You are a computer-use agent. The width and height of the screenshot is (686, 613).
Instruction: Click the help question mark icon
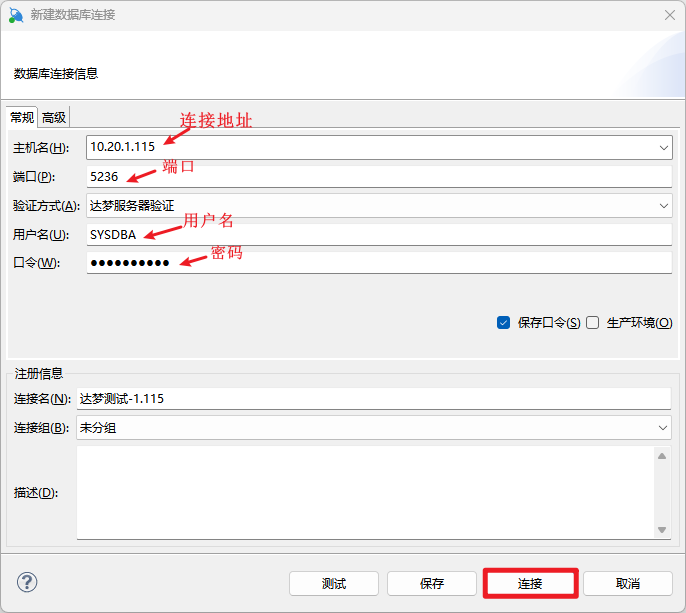(x=27, y=582)
